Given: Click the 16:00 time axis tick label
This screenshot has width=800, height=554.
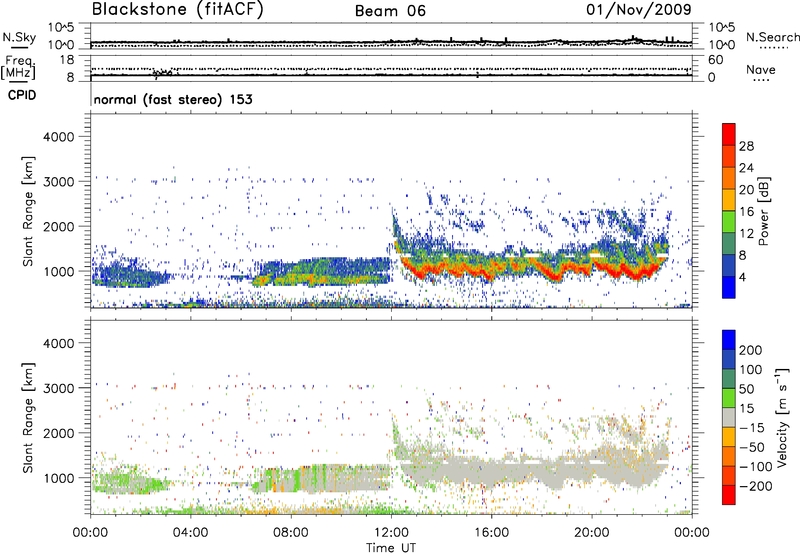Looking at the screenshot, I should click(x=491, y=533).
